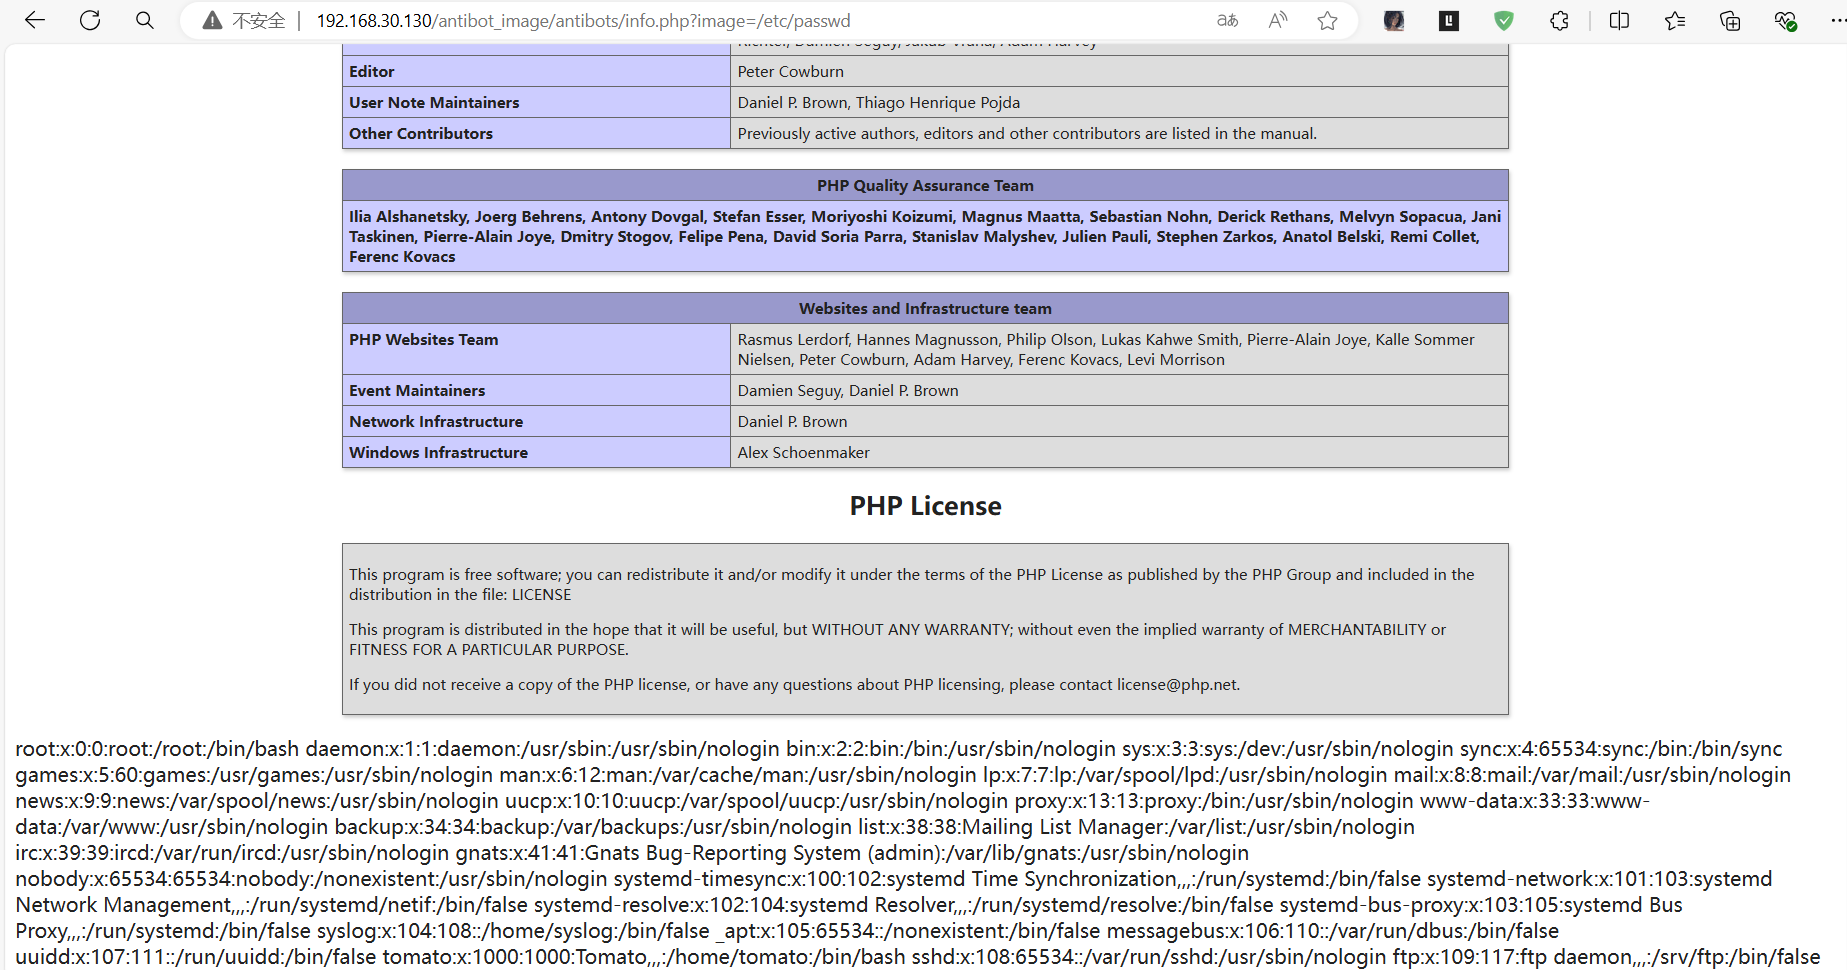Image resolution: width=1847 pixels, height=970 pixels.
Task: View the not-secure site warning
Action: point(244,20)
